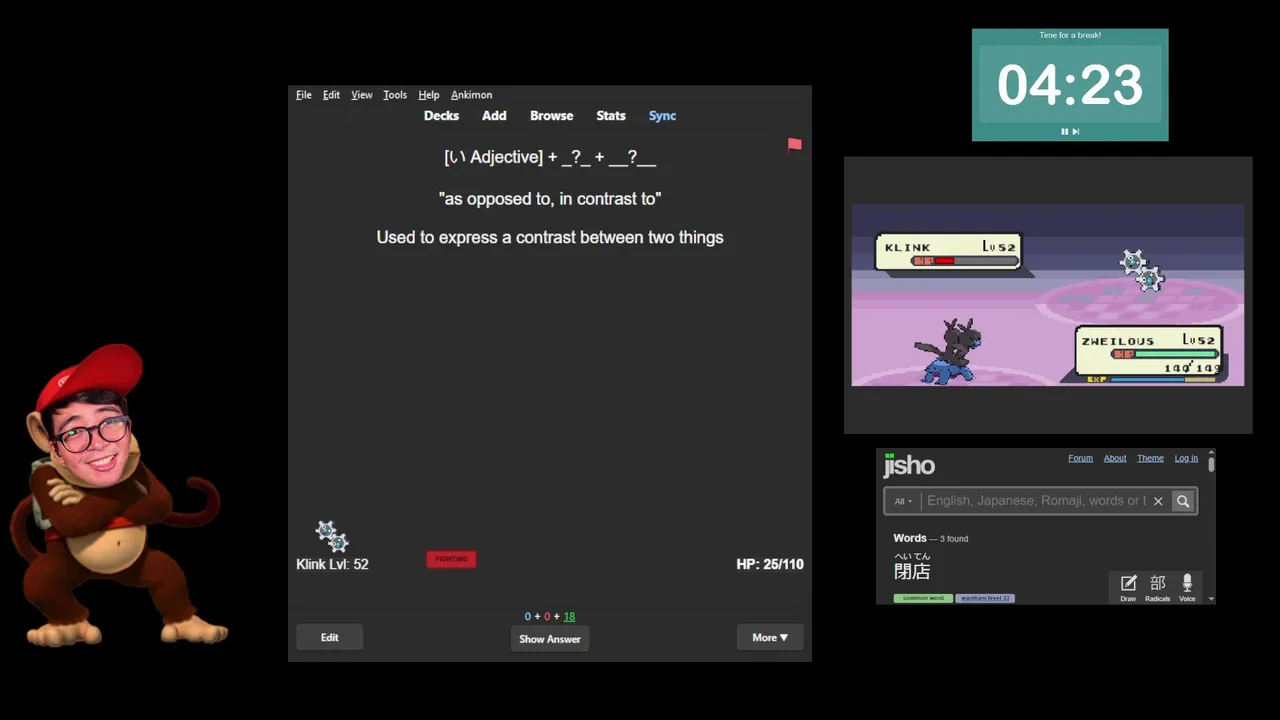Screen dimensions: 1280x720
Task: Open the Edit menu in Anki
Action: pos(331,95)
